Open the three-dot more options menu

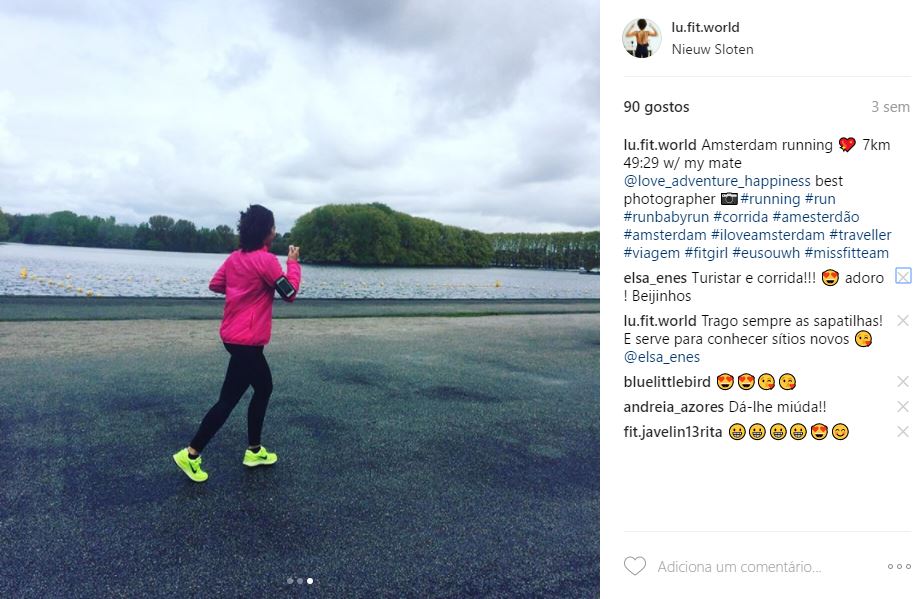[899, 566]
